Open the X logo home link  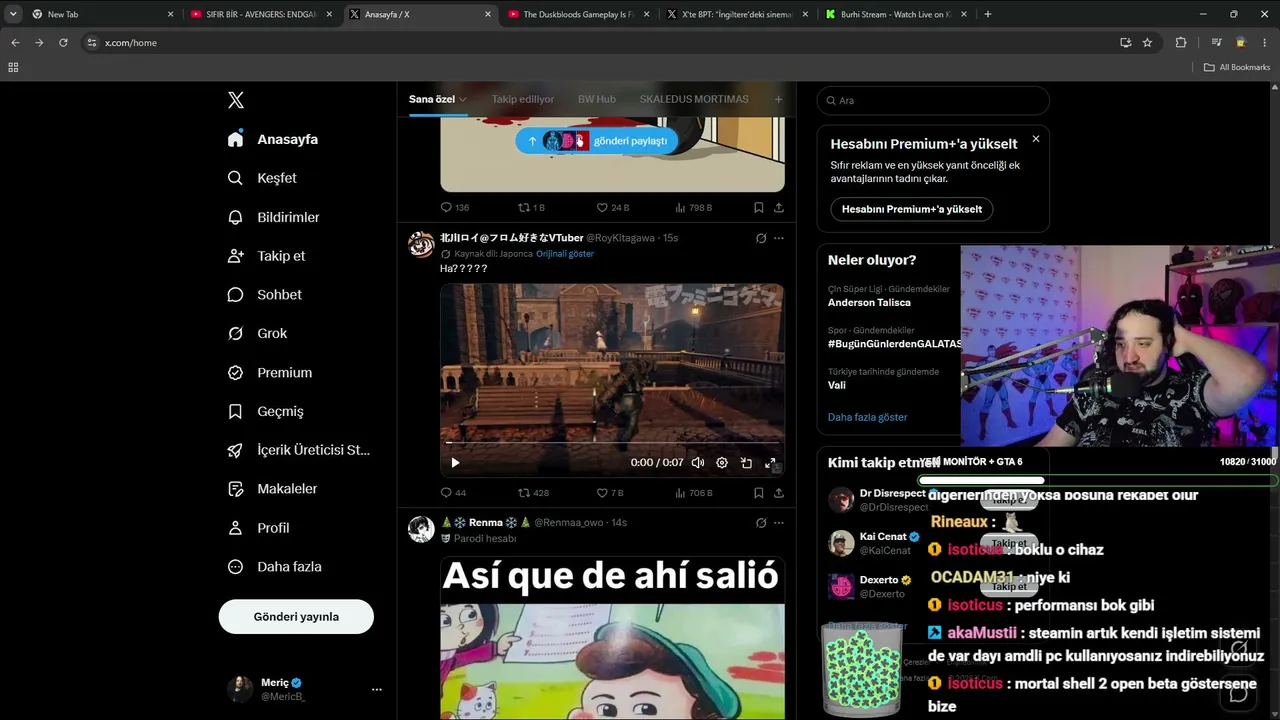pos(236,100)
